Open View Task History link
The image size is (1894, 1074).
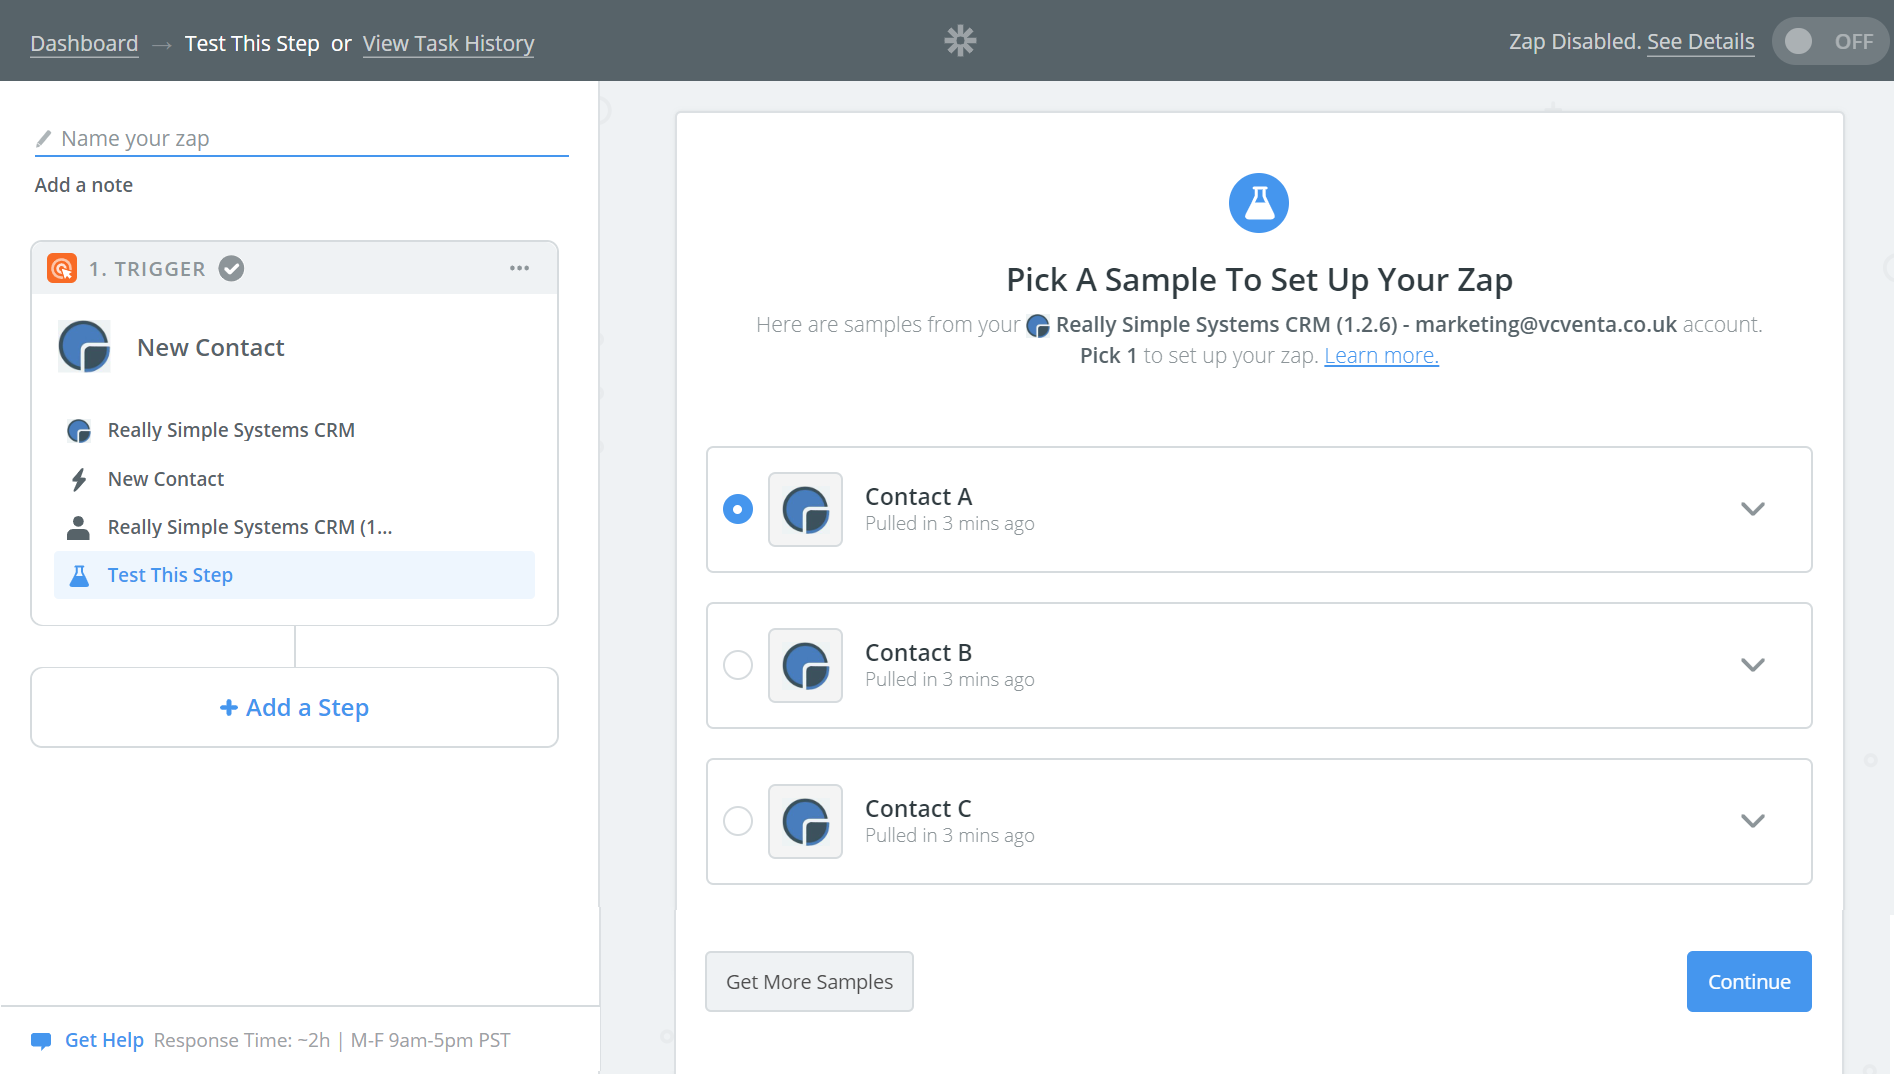tap(448, 43)
